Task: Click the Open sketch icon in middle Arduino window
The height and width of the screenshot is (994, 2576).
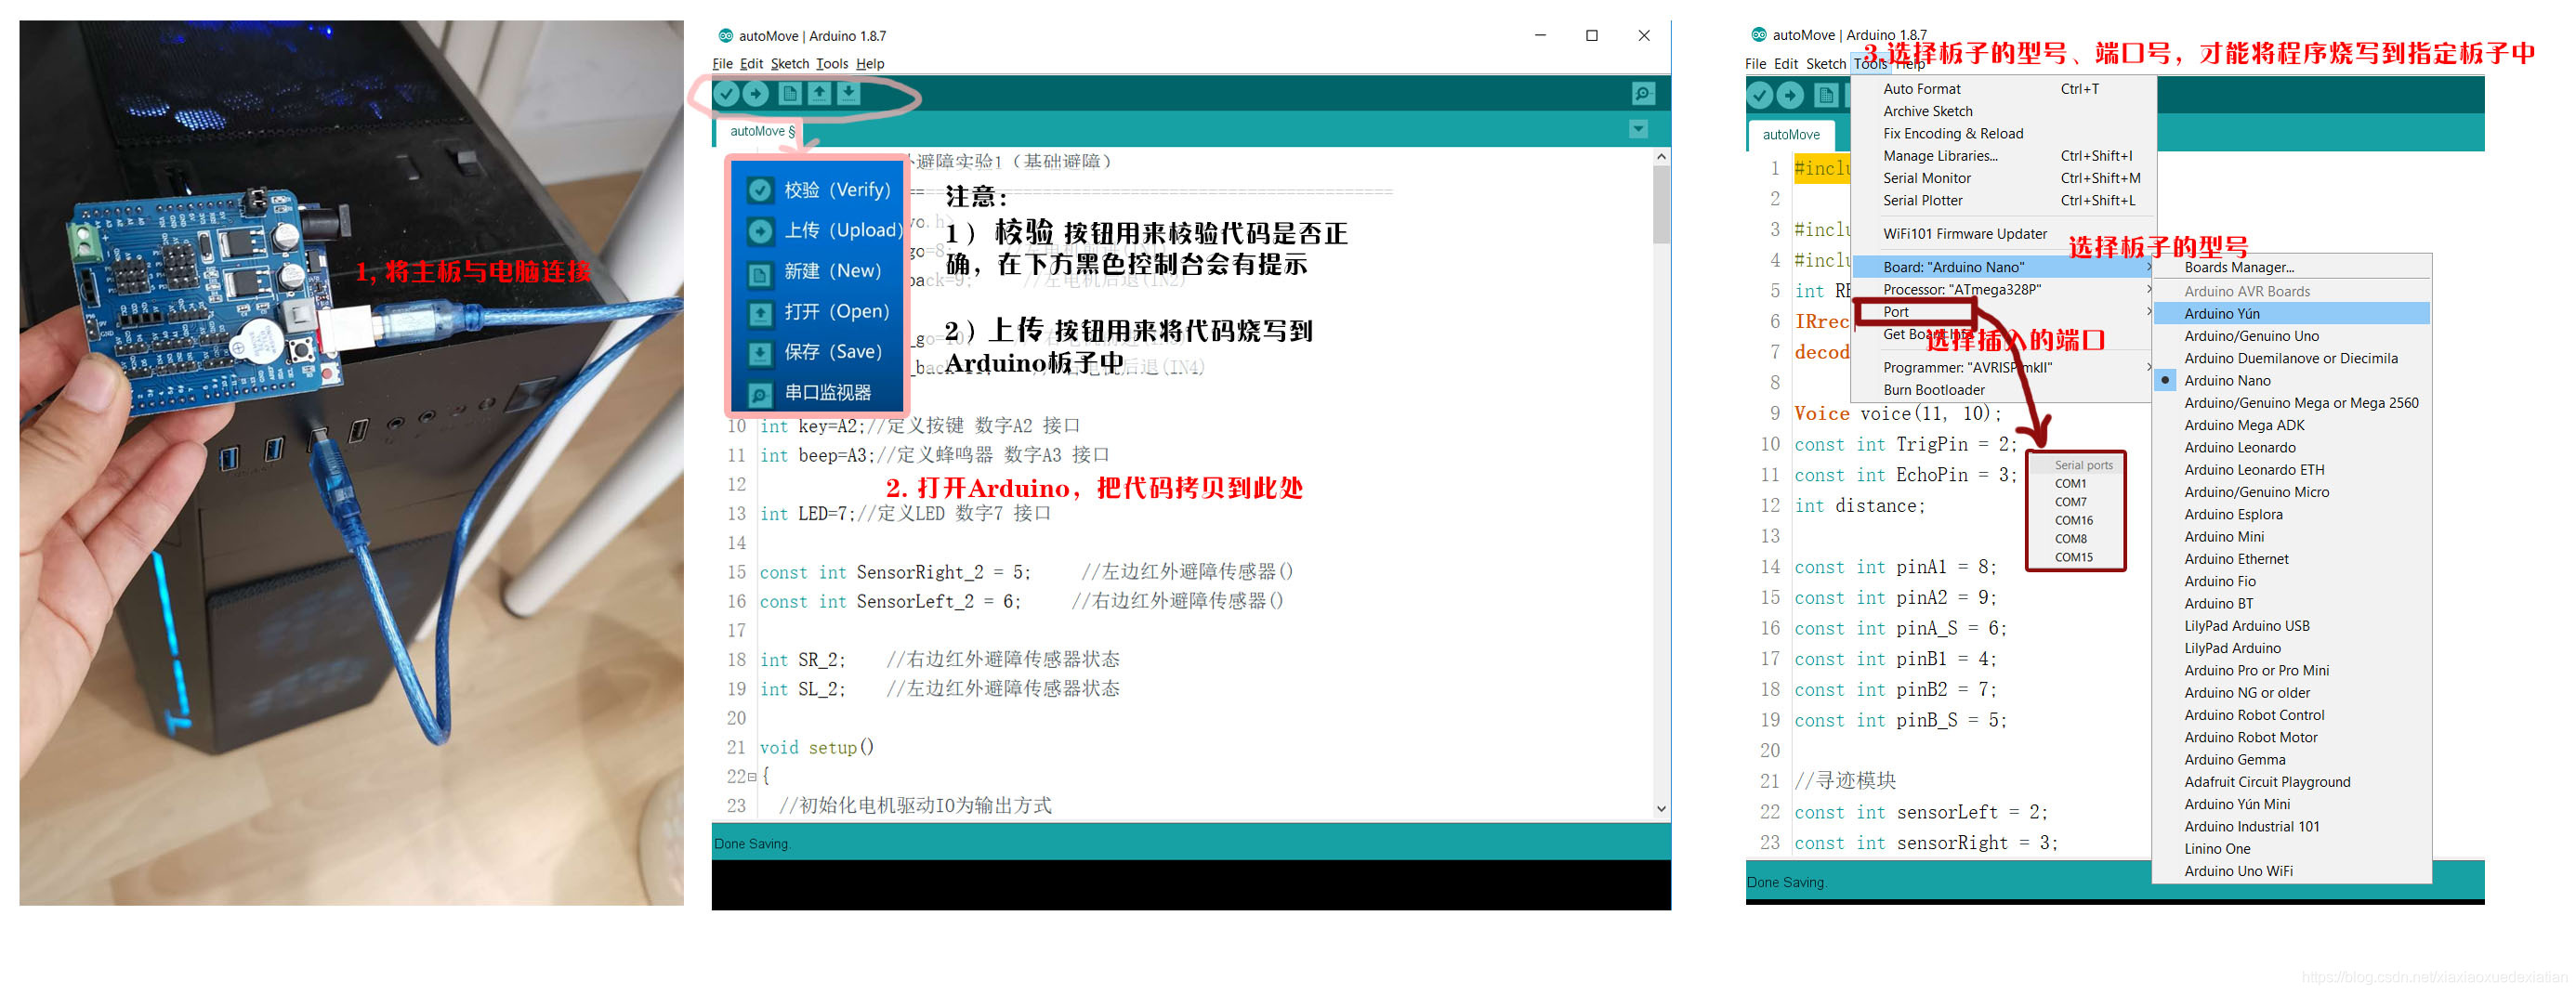Action: pyautogui.click(x=819, y=94)
